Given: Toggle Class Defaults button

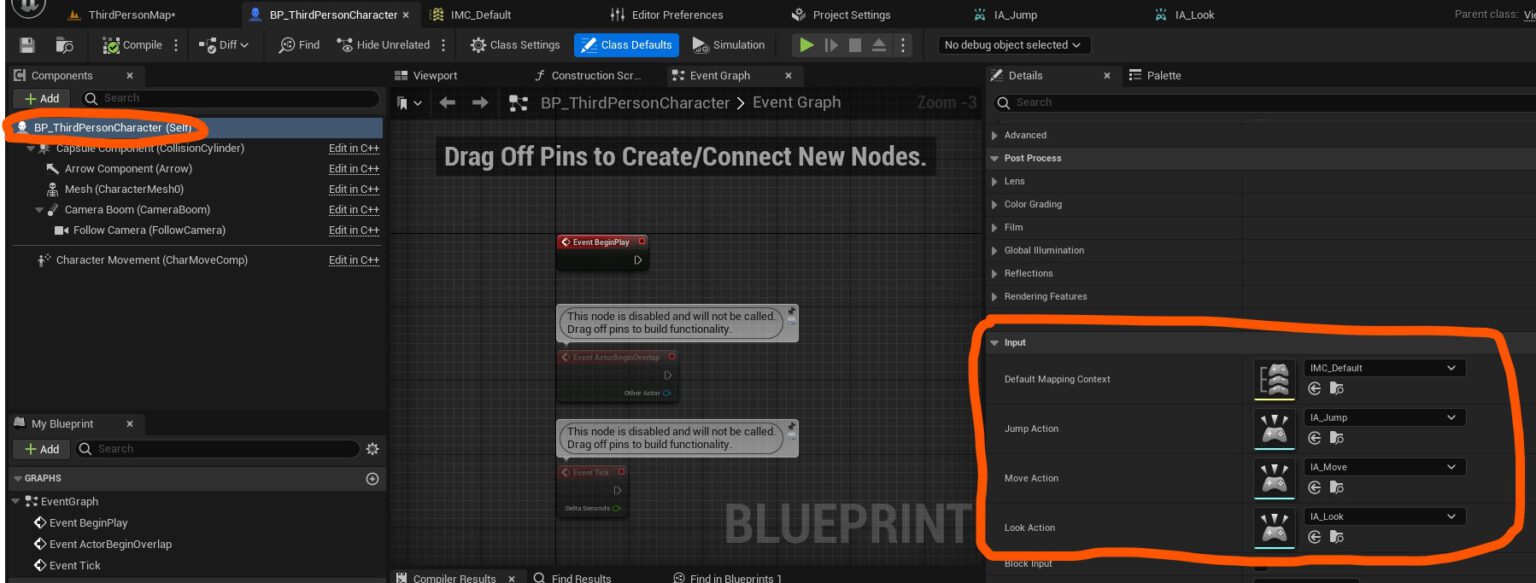Looking at the screenshot, I should pyautogui.click(x=626, y=45).
